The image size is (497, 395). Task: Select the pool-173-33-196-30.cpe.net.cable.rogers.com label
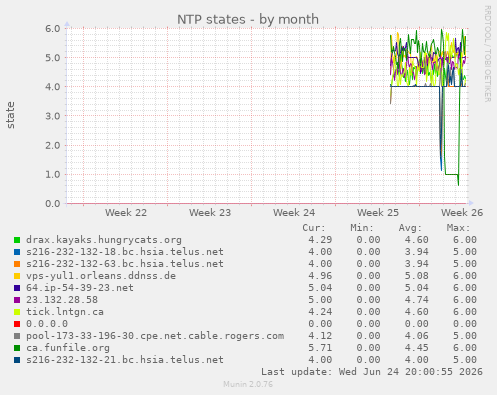click(155, 336)
